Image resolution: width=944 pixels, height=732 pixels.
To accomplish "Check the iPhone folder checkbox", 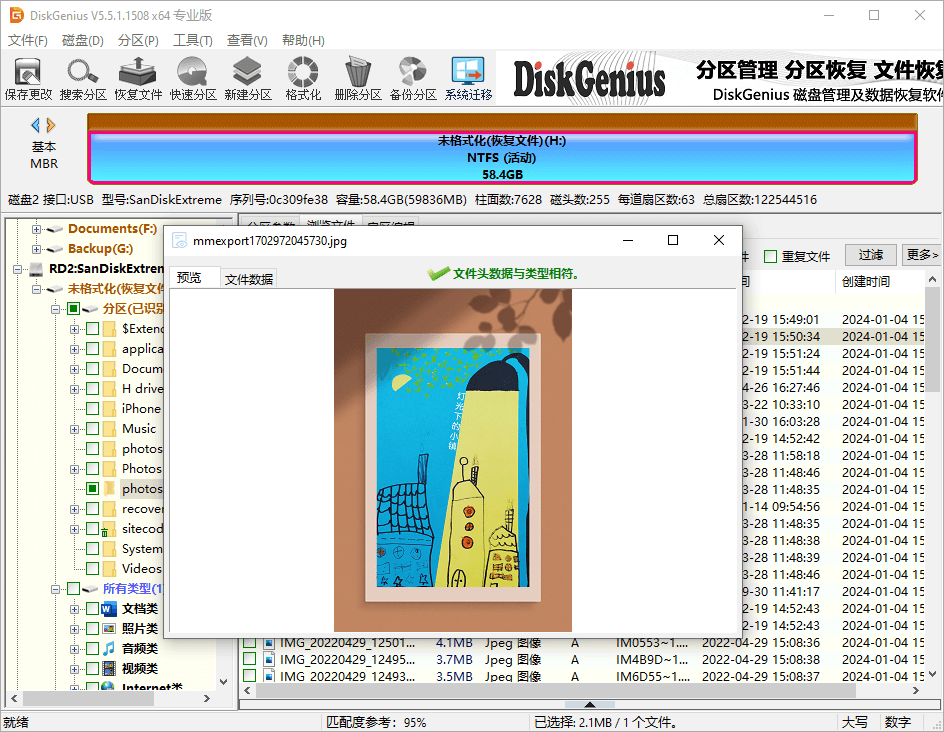I will (92, 409).
